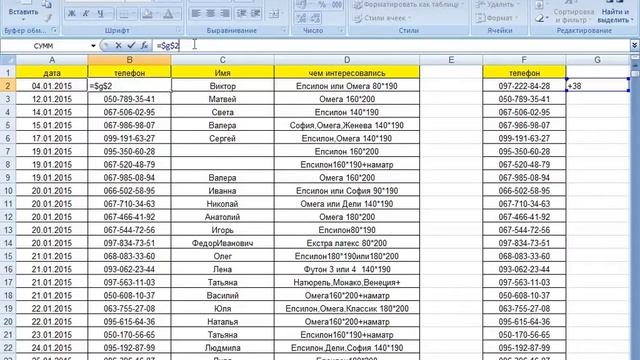640x360 pixels.
Task: Confirm formula entry with checkmark
Action: tap(131, 46)
